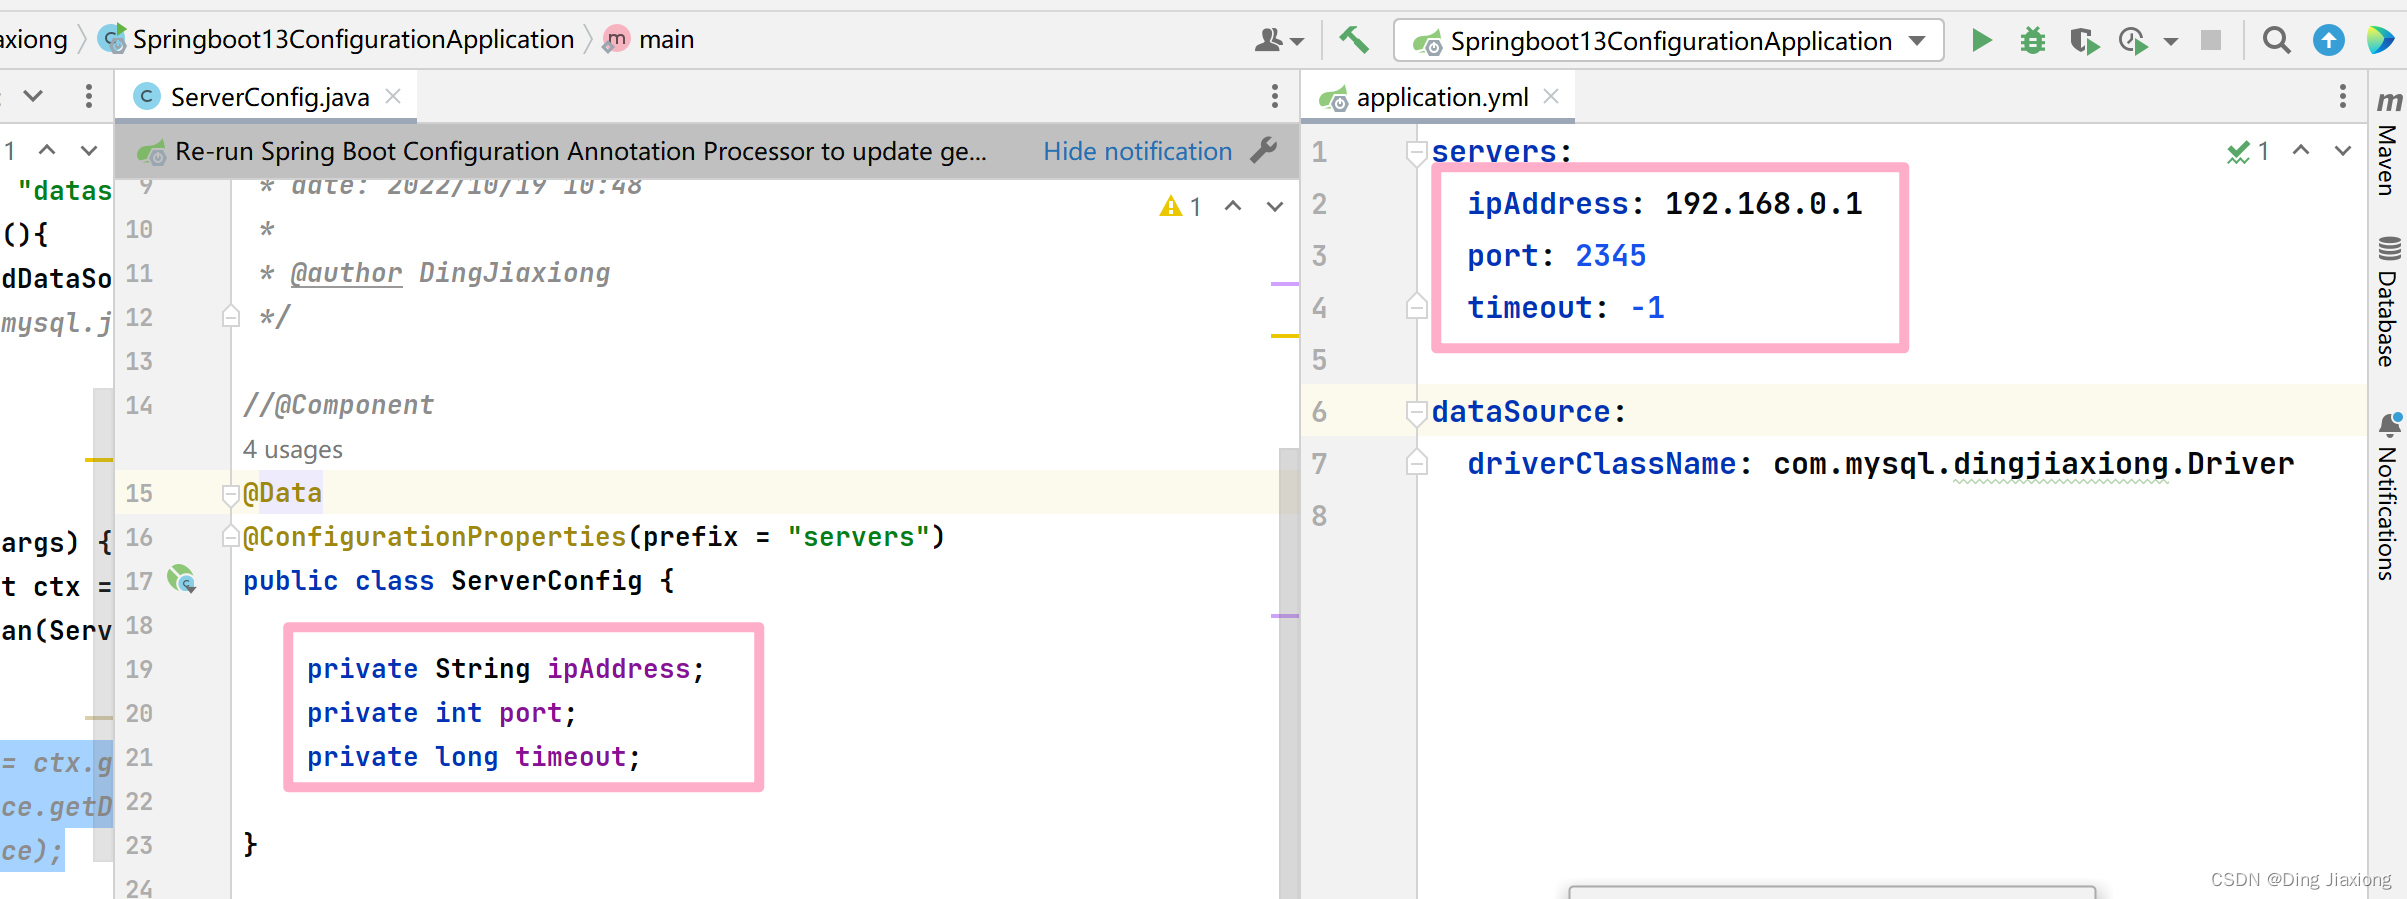Click the driverClassName key in application.yml
The image size is (2407, 899).
pyautogui.click(x=1601, y=464)
